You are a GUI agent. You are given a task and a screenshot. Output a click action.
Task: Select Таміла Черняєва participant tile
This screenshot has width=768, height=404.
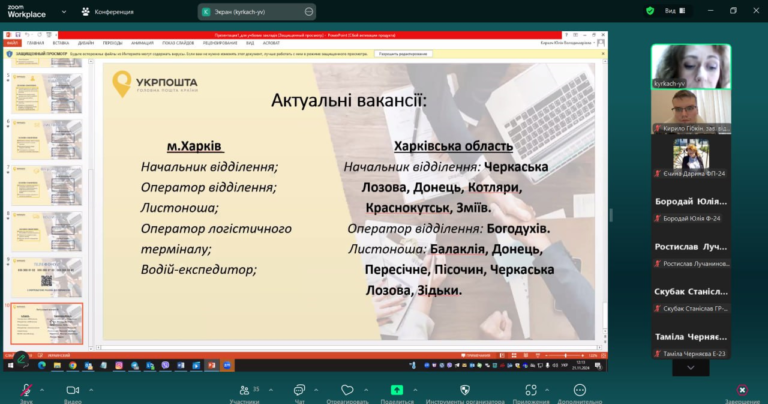coord(691,337)
